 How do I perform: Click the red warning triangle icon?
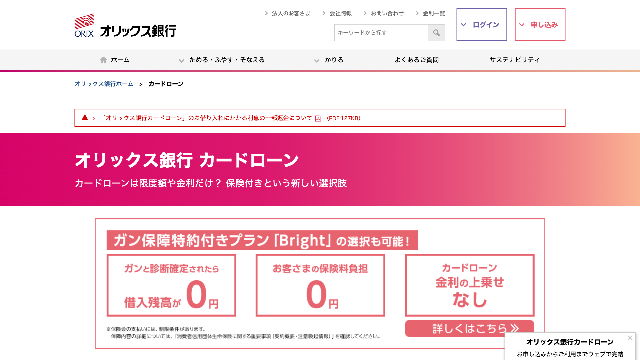coord(84,118)
